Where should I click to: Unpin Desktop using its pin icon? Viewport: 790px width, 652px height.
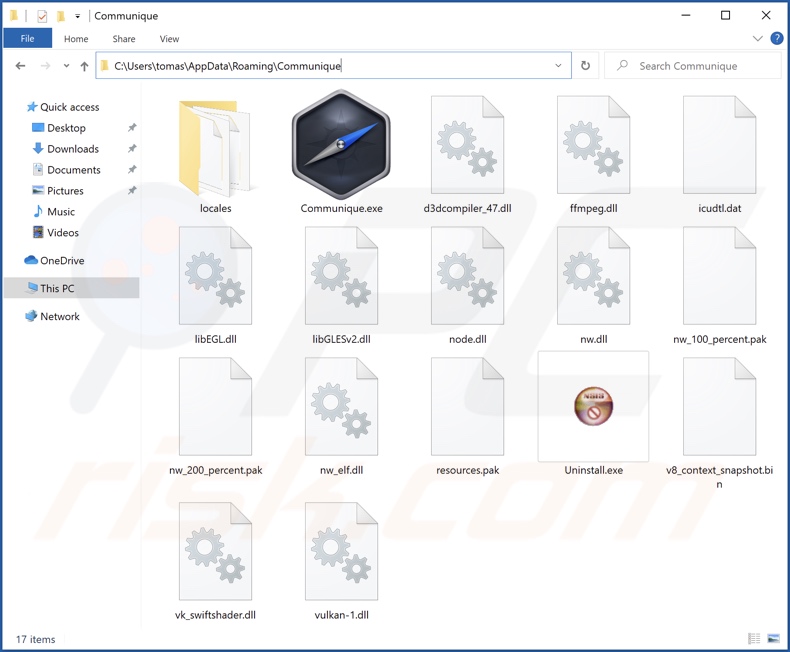click(x=132, y=127)
